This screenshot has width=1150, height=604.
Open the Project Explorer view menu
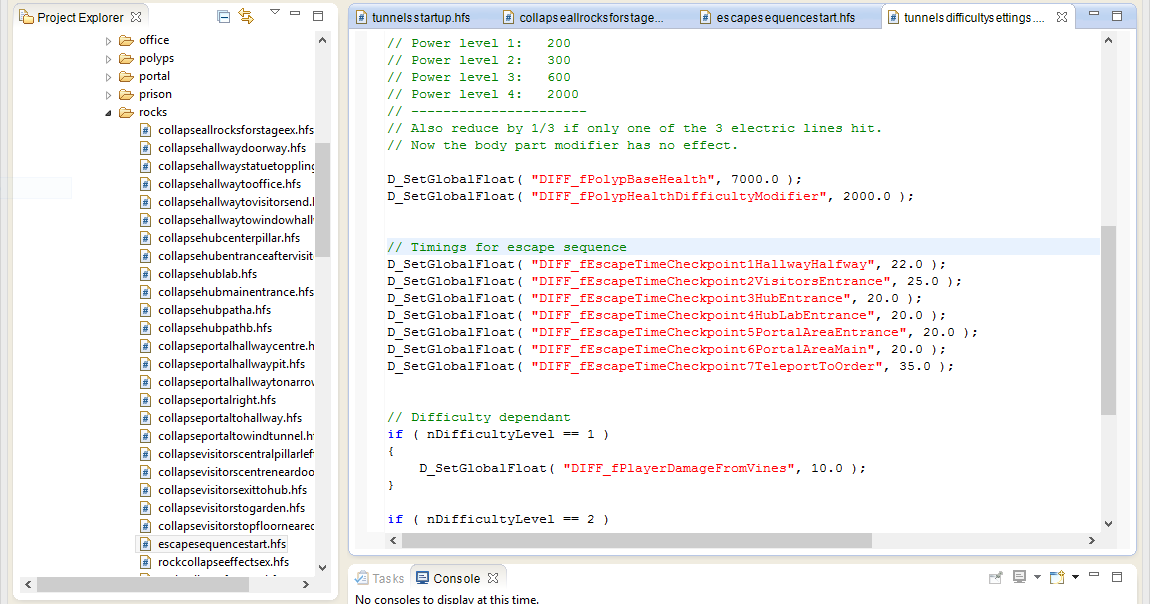(x=275, y=13)
